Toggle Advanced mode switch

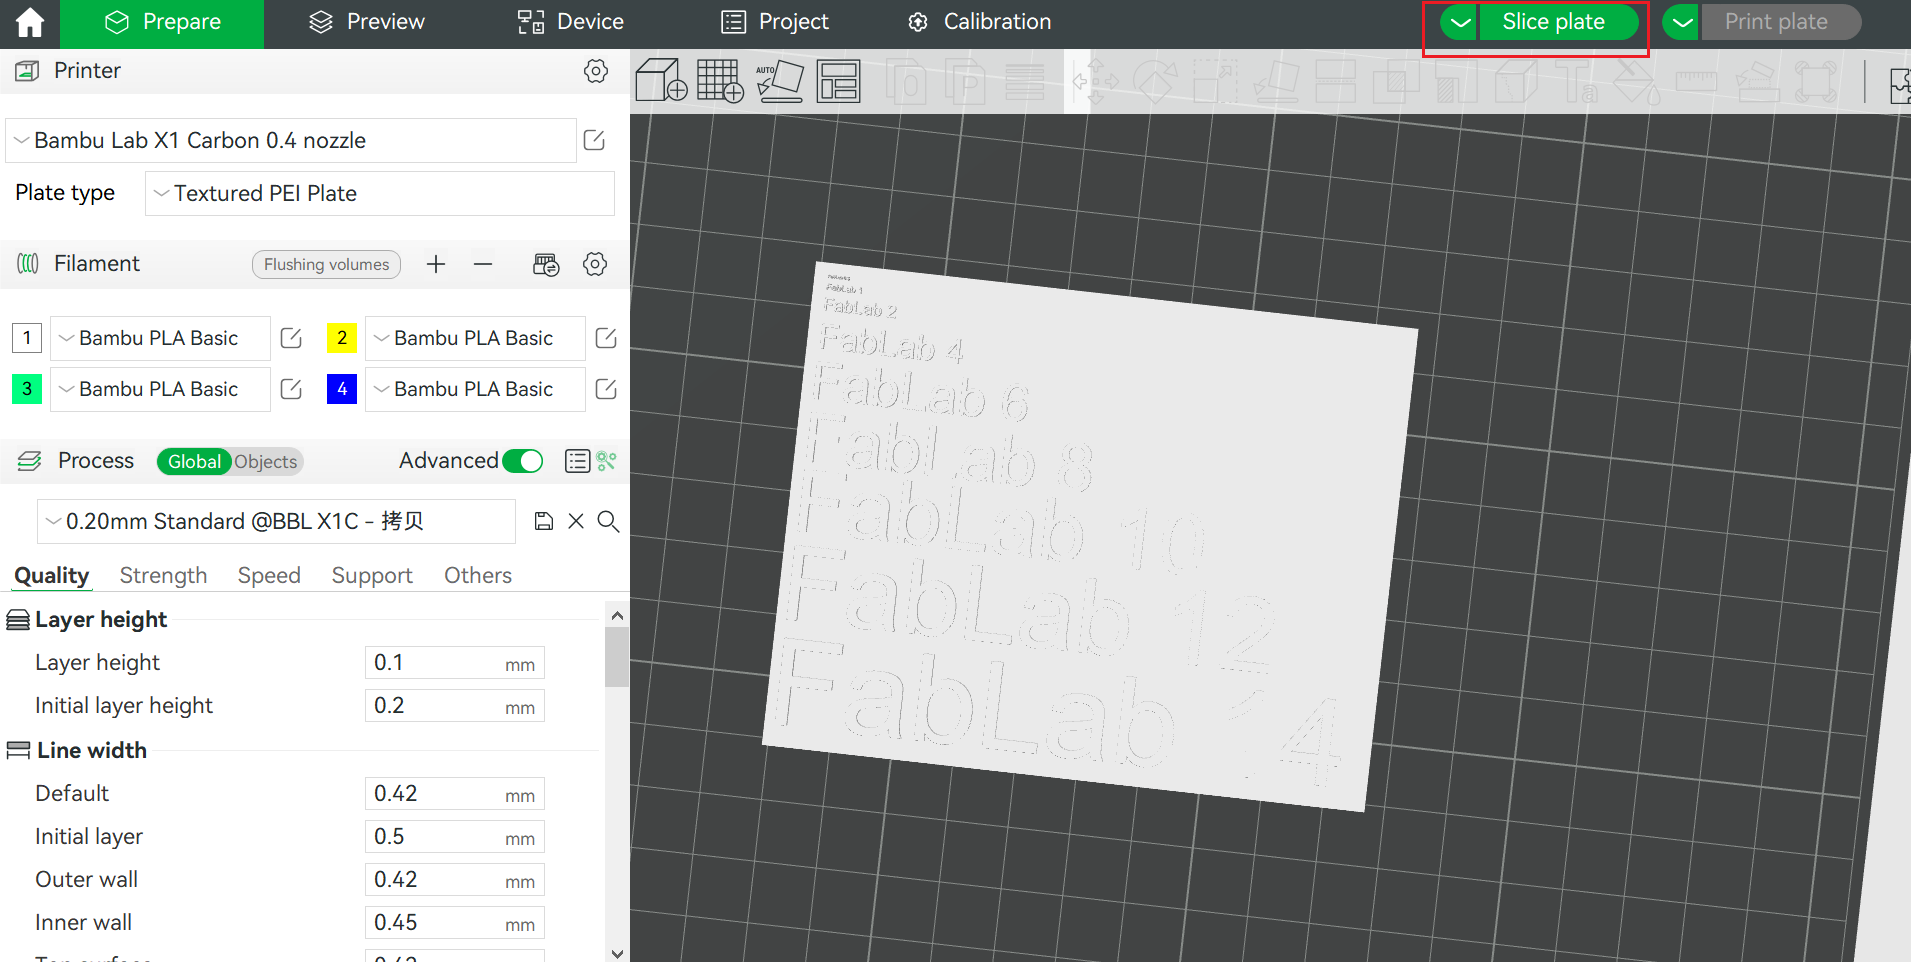[x=523, y=461]
